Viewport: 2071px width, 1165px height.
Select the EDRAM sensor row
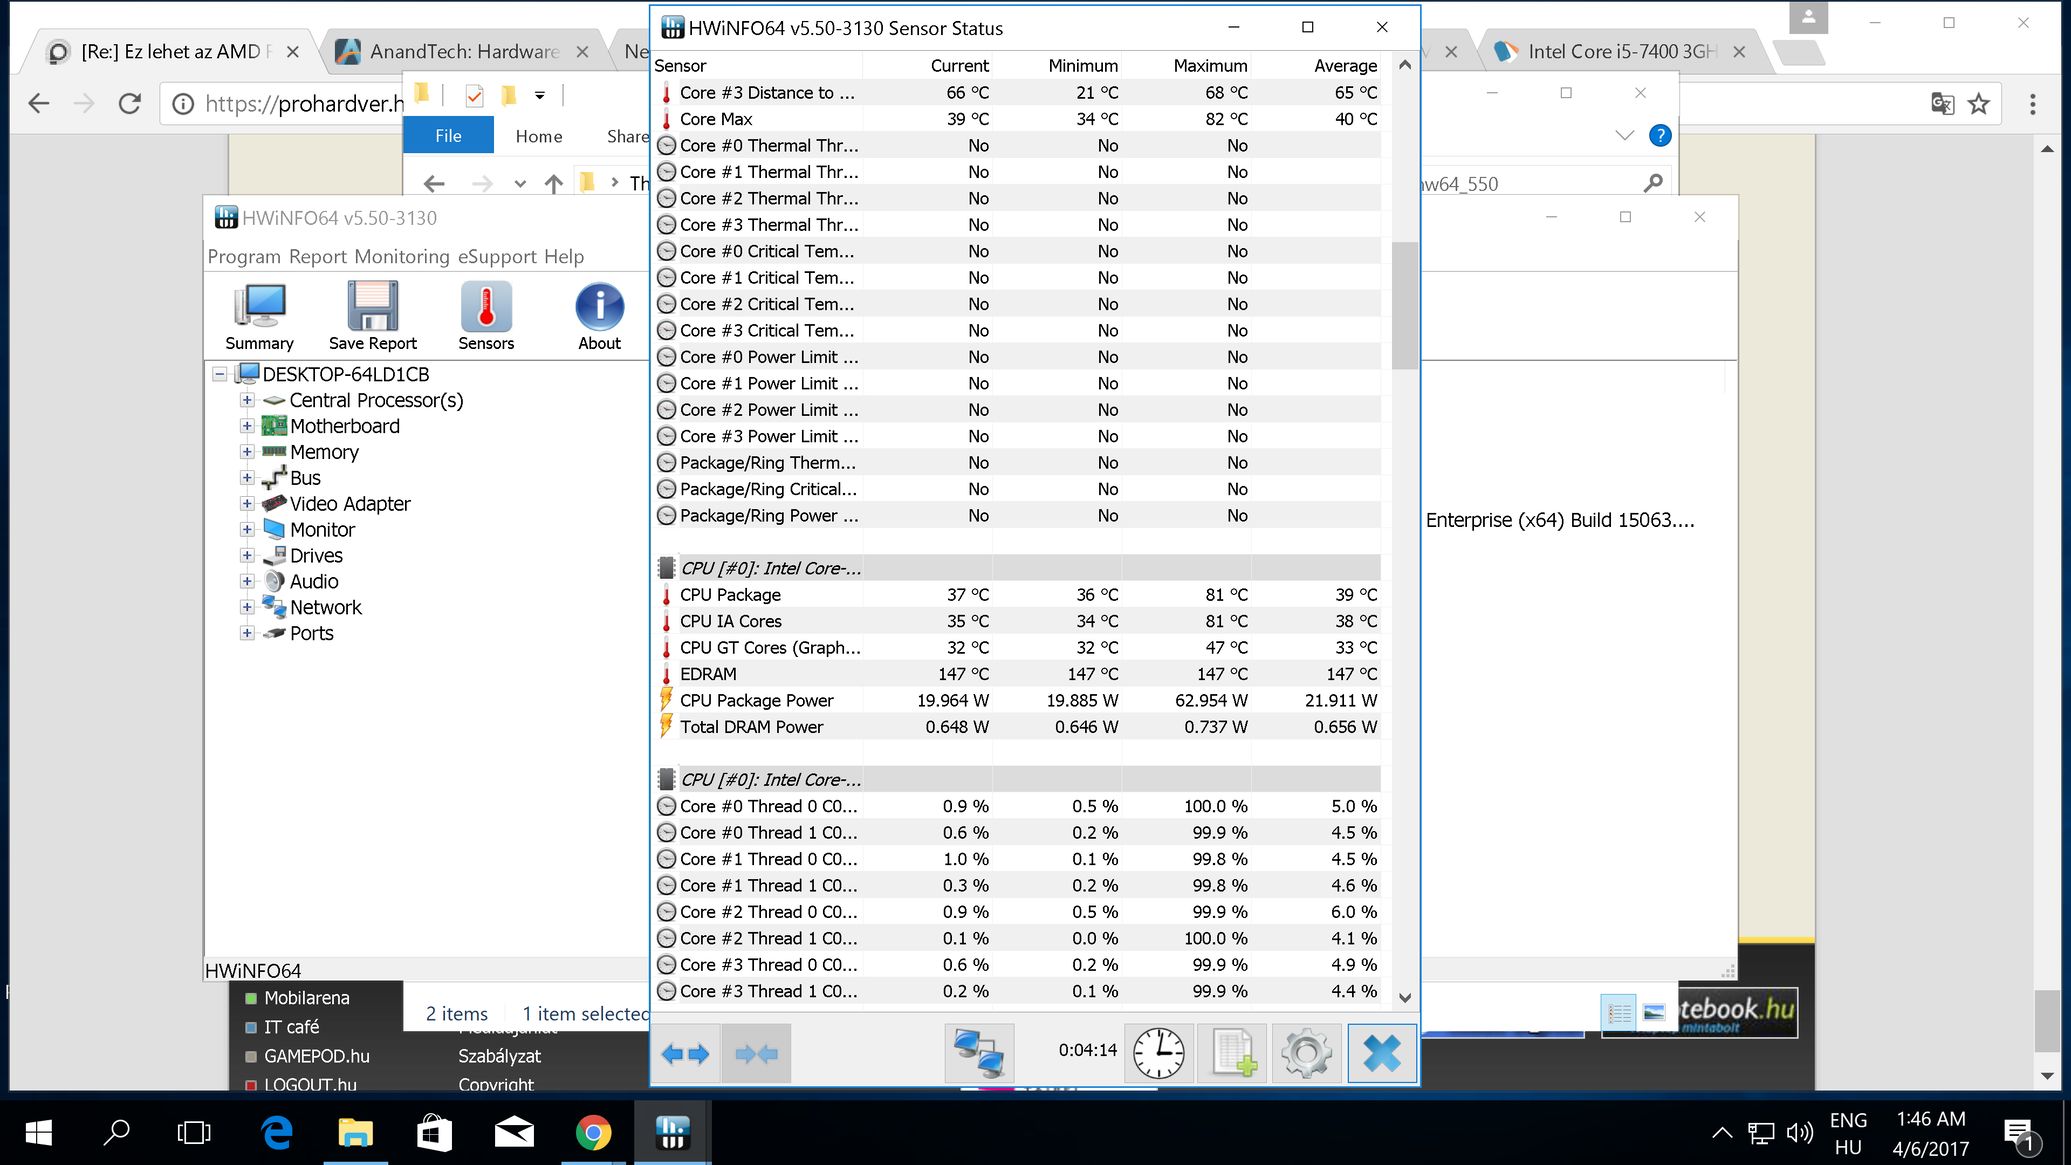(x=1017, y=674)
